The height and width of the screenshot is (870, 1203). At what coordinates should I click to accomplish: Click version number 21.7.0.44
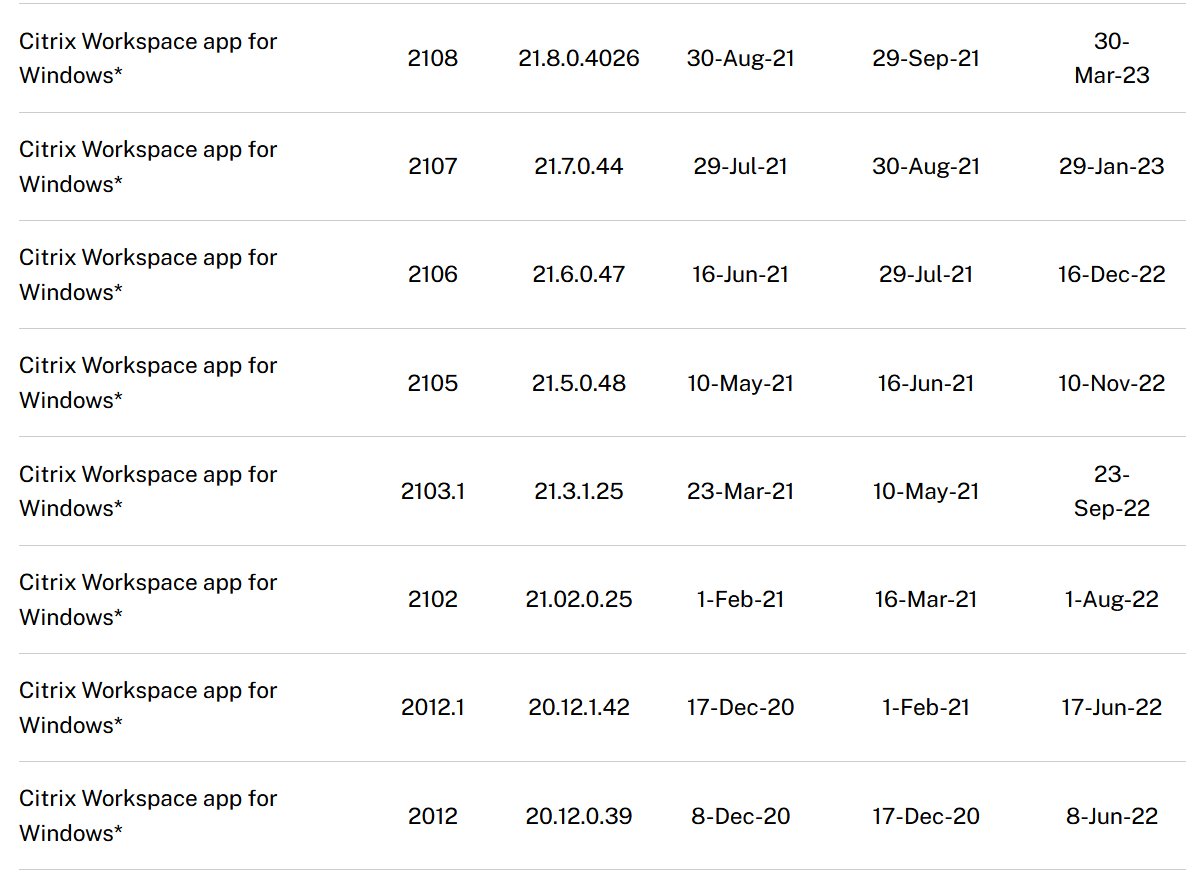(579, 166)
